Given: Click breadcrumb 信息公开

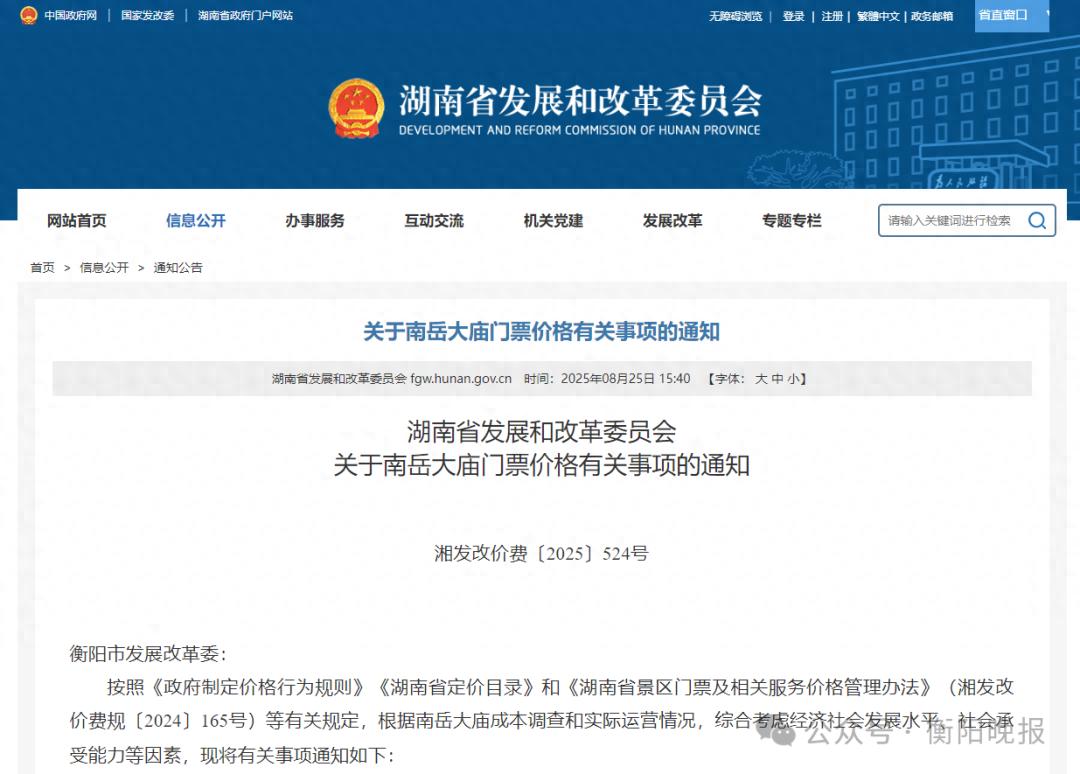Looking at the screenshot, I should tap(104, 267).
